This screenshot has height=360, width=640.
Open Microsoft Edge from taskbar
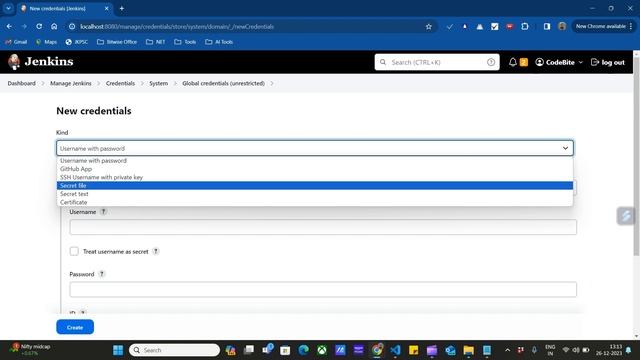click(304, 350)
